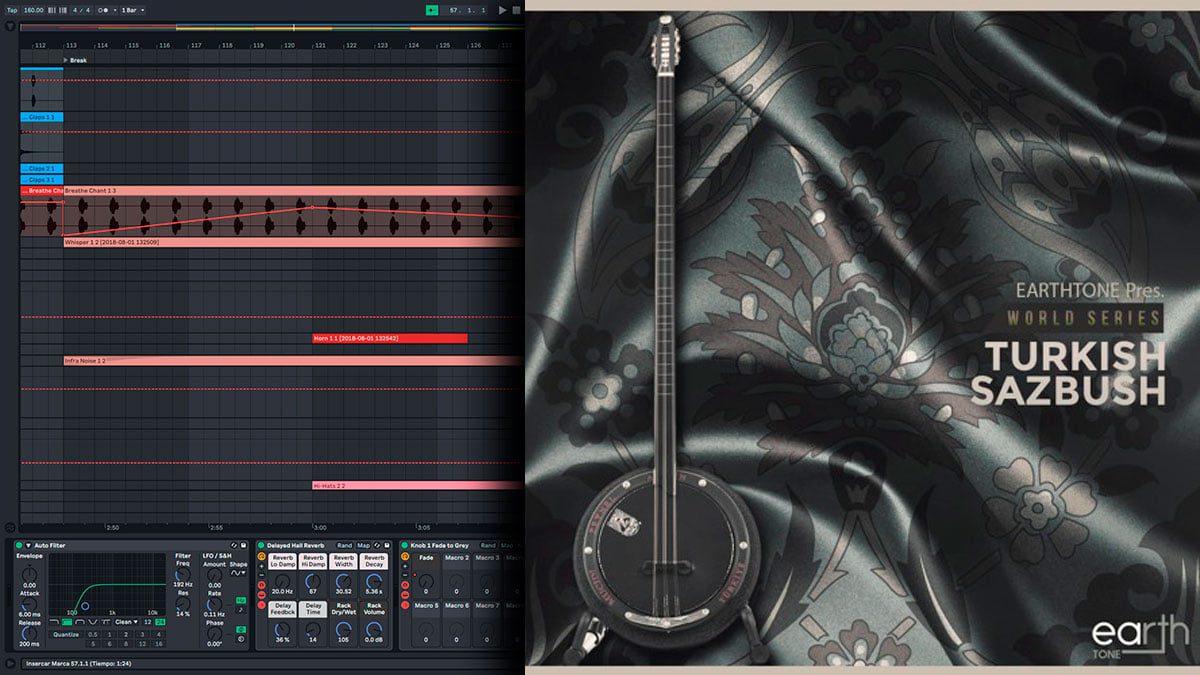Open the 1 Bar quantization dropdown

click(133, 10)
